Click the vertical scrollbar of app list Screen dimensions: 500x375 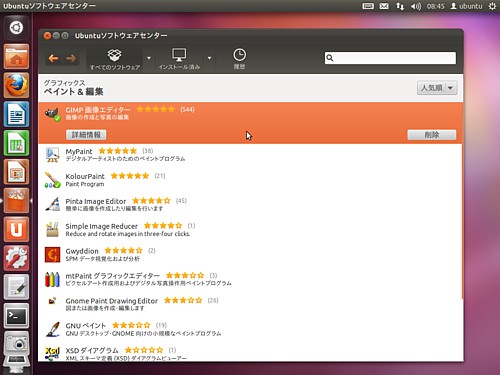(462, 201)
